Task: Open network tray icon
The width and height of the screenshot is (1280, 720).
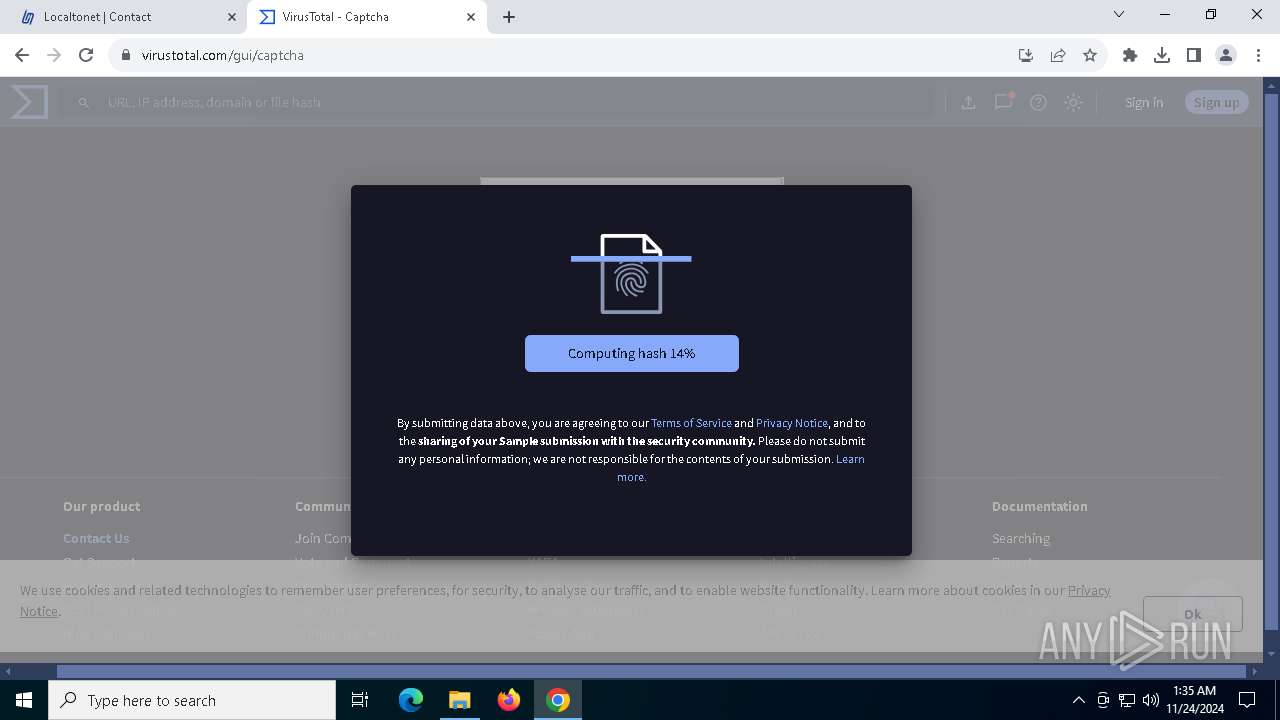Action: tap(1127, 700)
